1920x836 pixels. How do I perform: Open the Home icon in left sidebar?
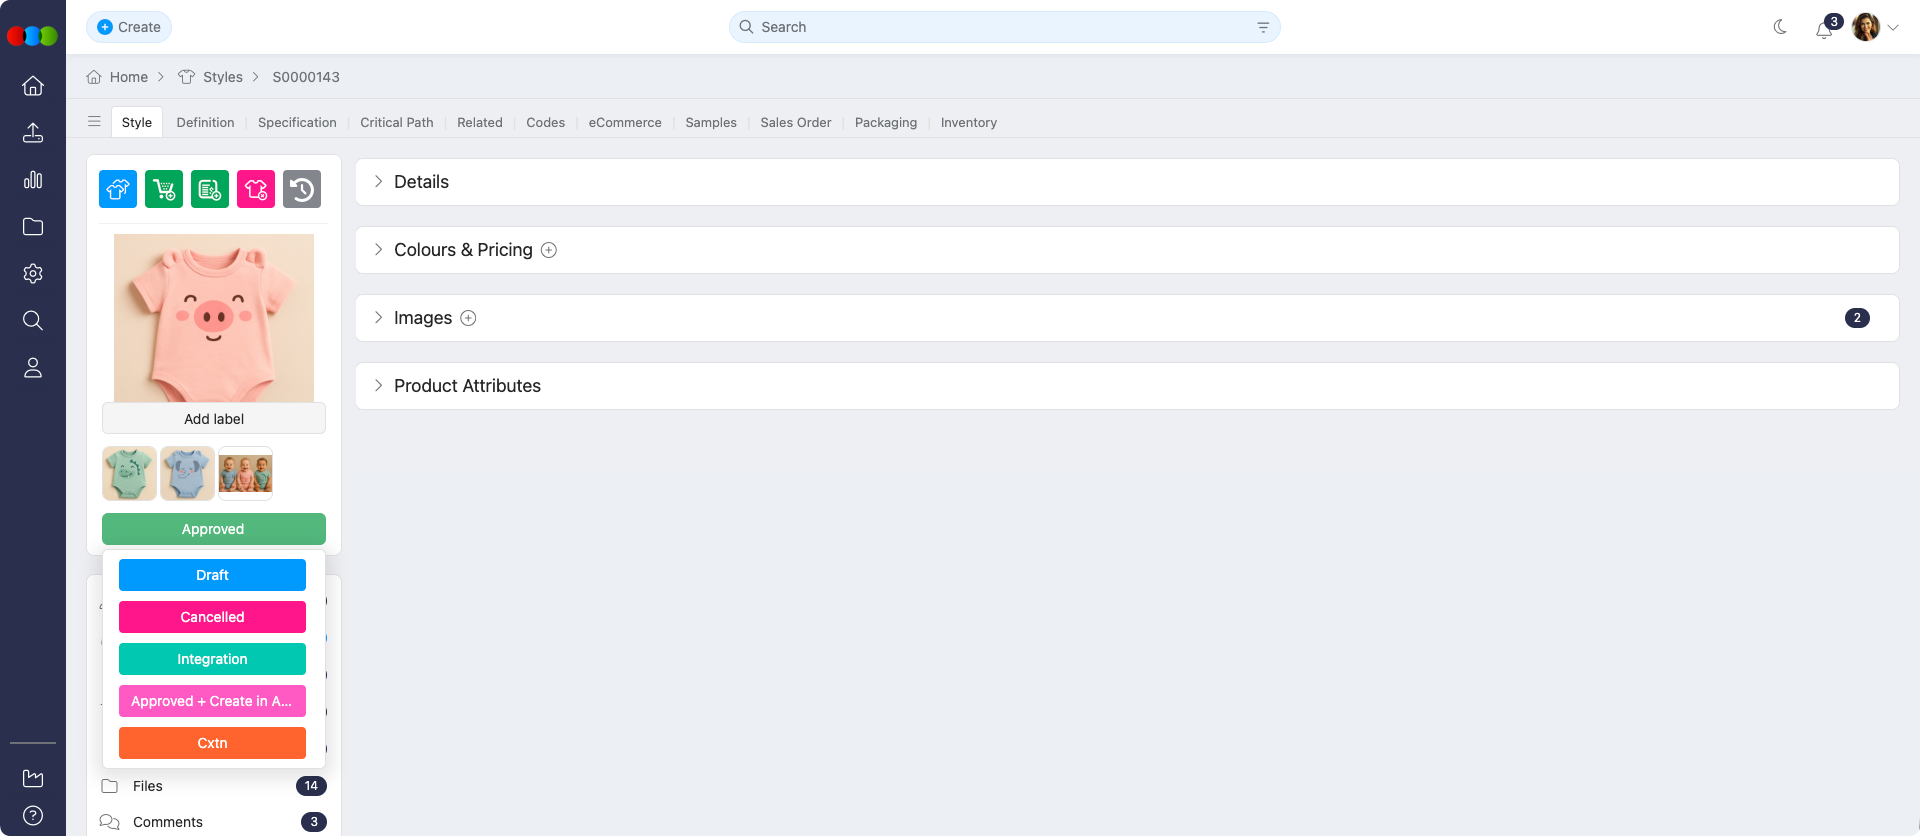pos(33,86)
